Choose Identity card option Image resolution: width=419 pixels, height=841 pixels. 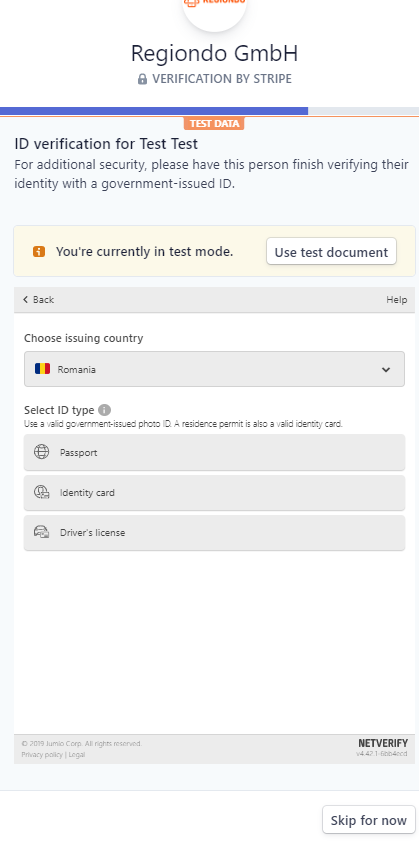[214, 492]
